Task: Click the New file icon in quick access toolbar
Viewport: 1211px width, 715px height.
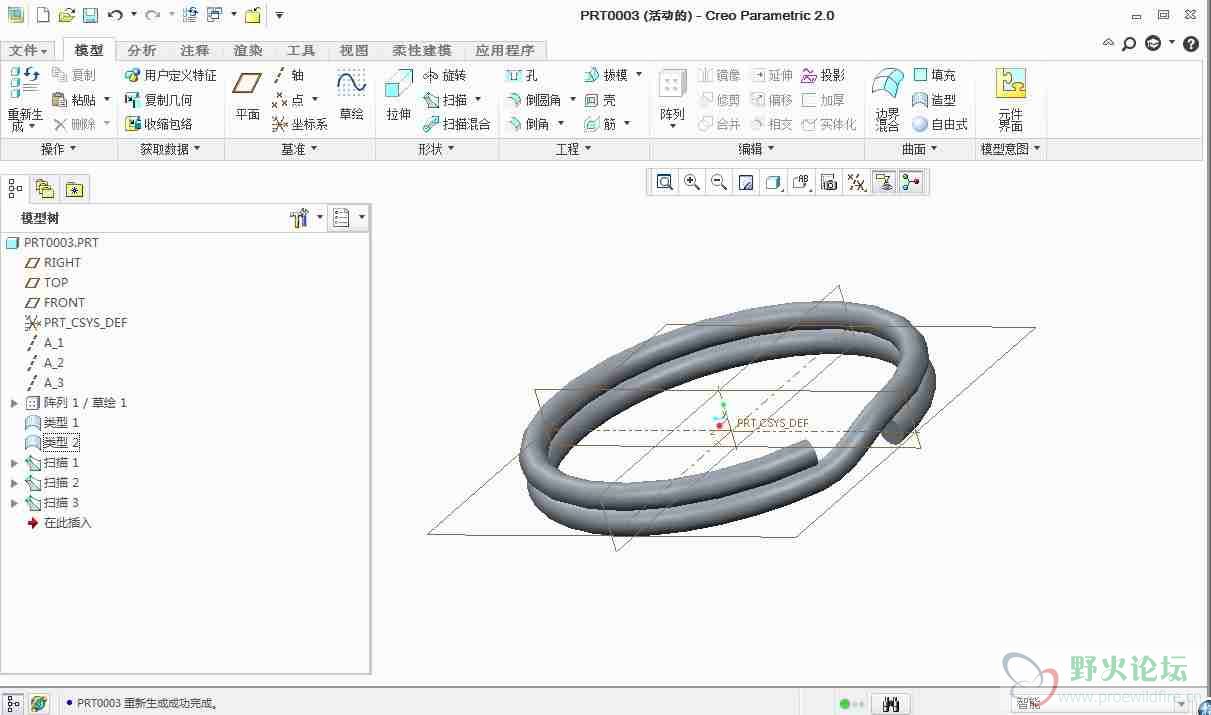Action: coord(42,15)
